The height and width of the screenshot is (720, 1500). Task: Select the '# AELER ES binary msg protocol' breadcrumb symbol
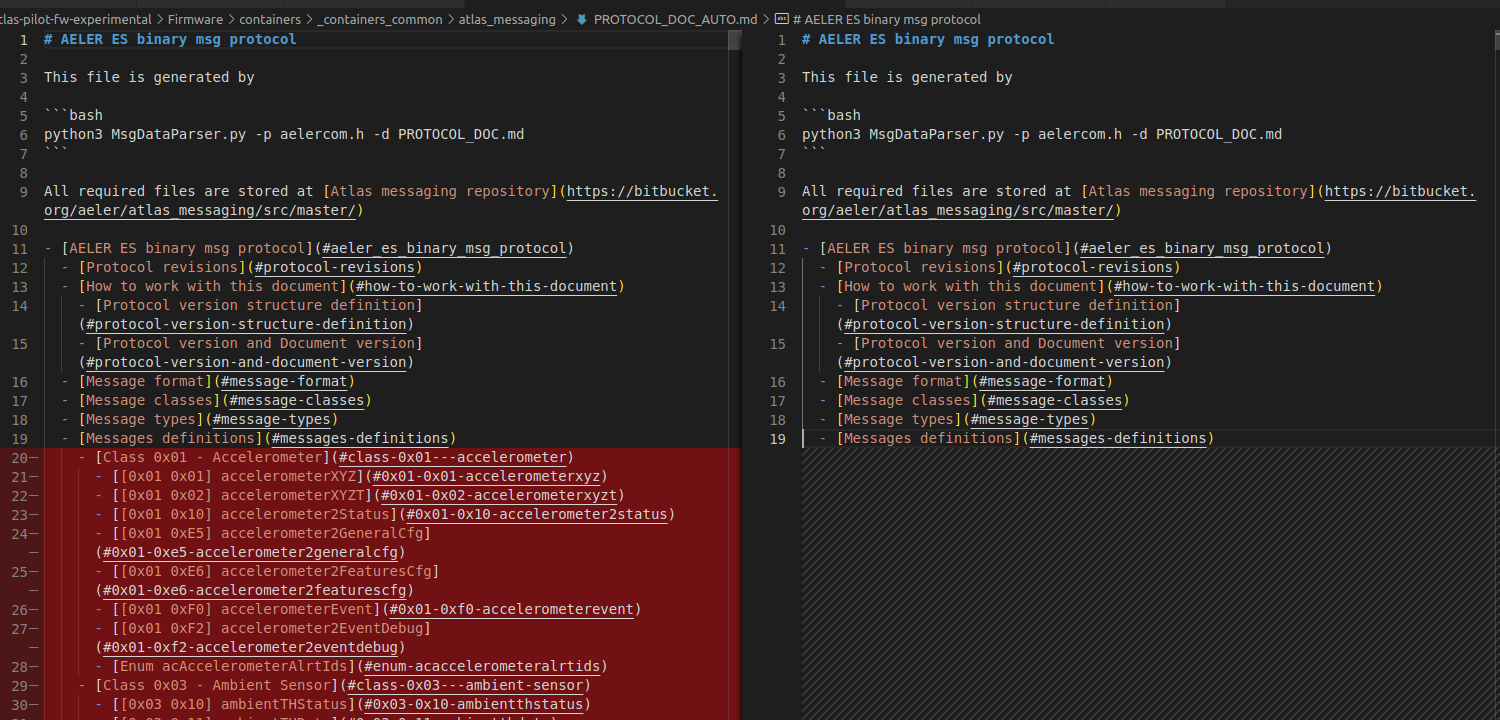[886, 19]
